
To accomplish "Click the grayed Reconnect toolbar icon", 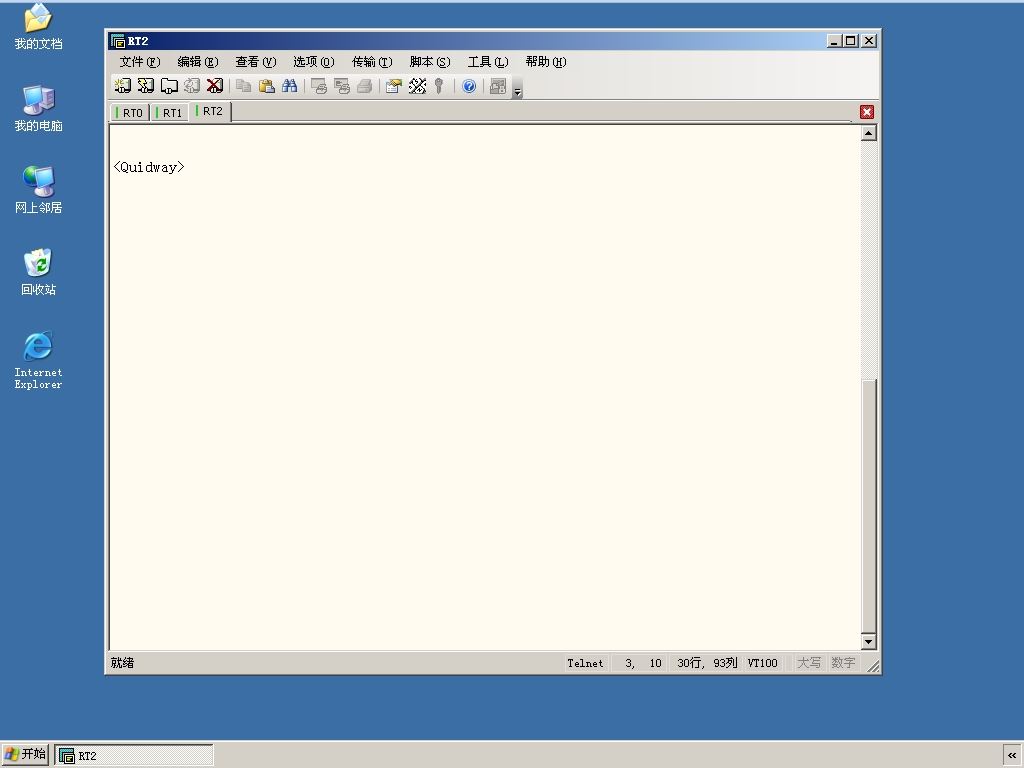I will pyautogui.click(x=192, y=86).
